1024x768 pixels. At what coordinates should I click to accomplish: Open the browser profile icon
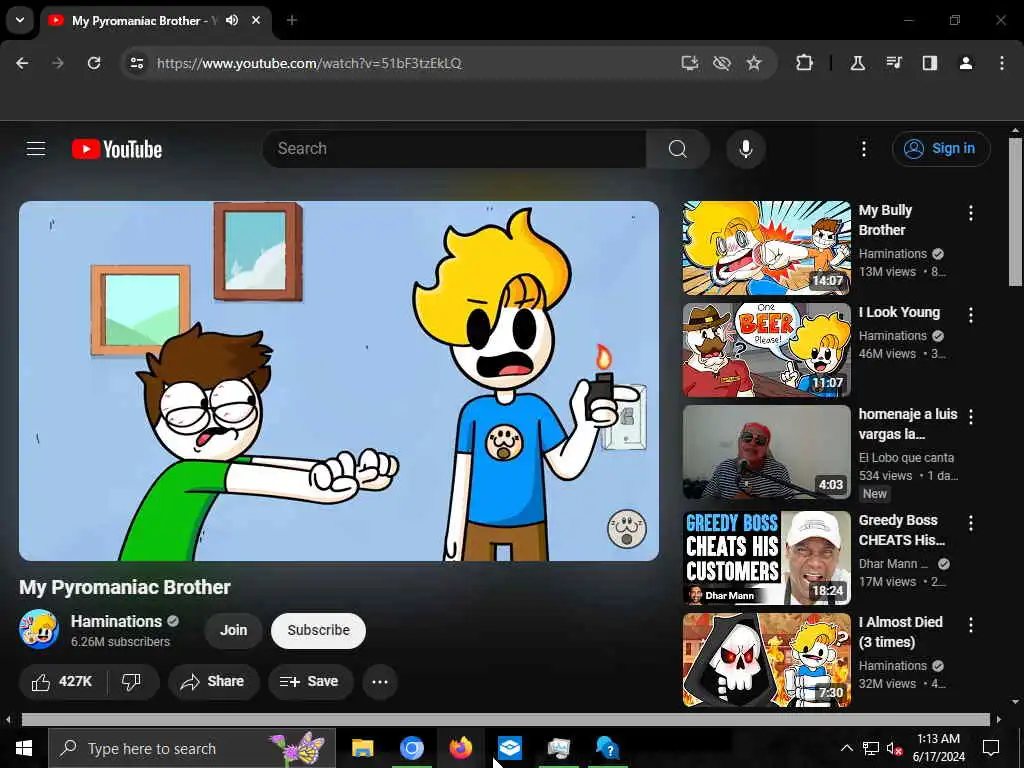point(965,63)
